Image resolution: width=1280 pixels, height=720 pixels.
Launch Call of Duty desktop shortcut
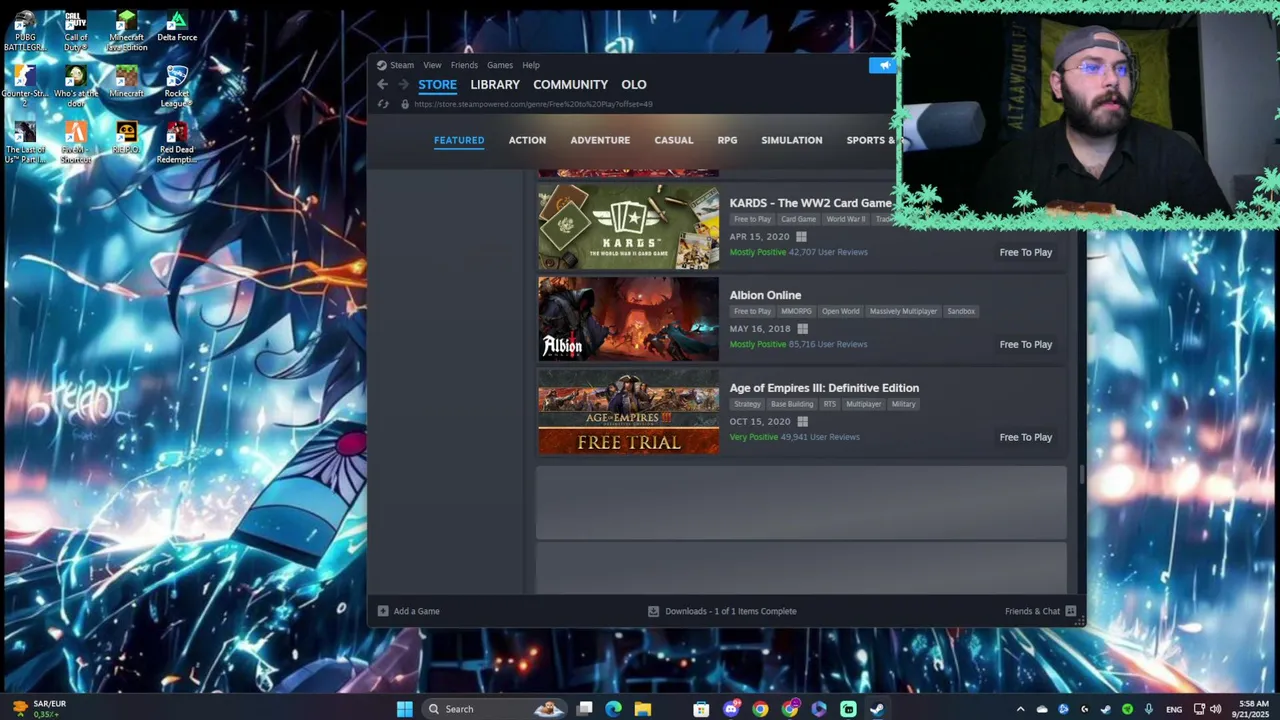(x=76, y=31)
